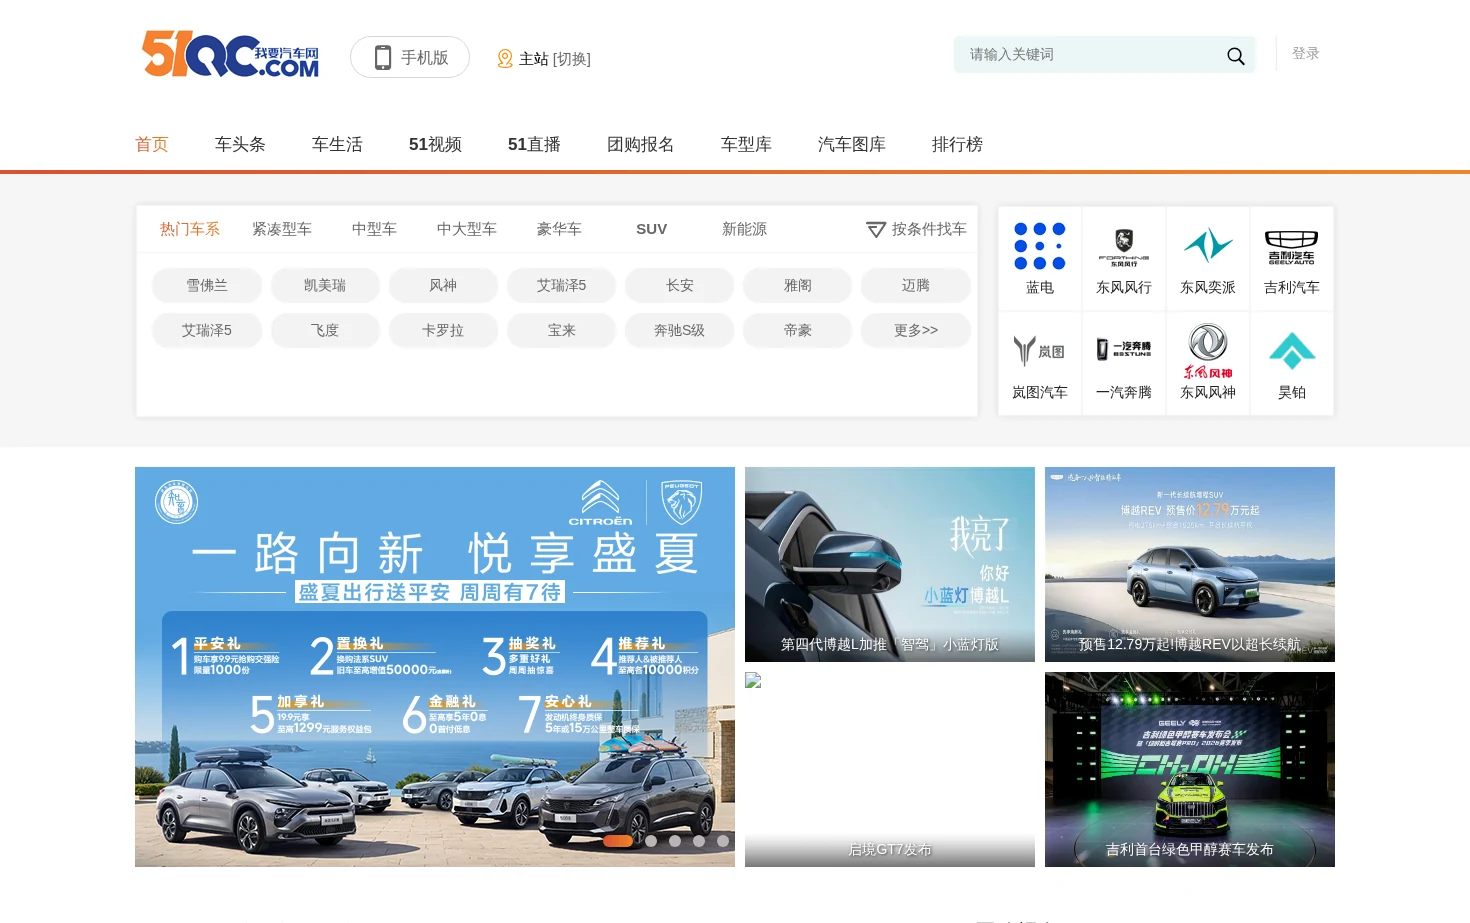
Task: Open the 启境GT7发布 article thumbnail
Action: (890, 769)
